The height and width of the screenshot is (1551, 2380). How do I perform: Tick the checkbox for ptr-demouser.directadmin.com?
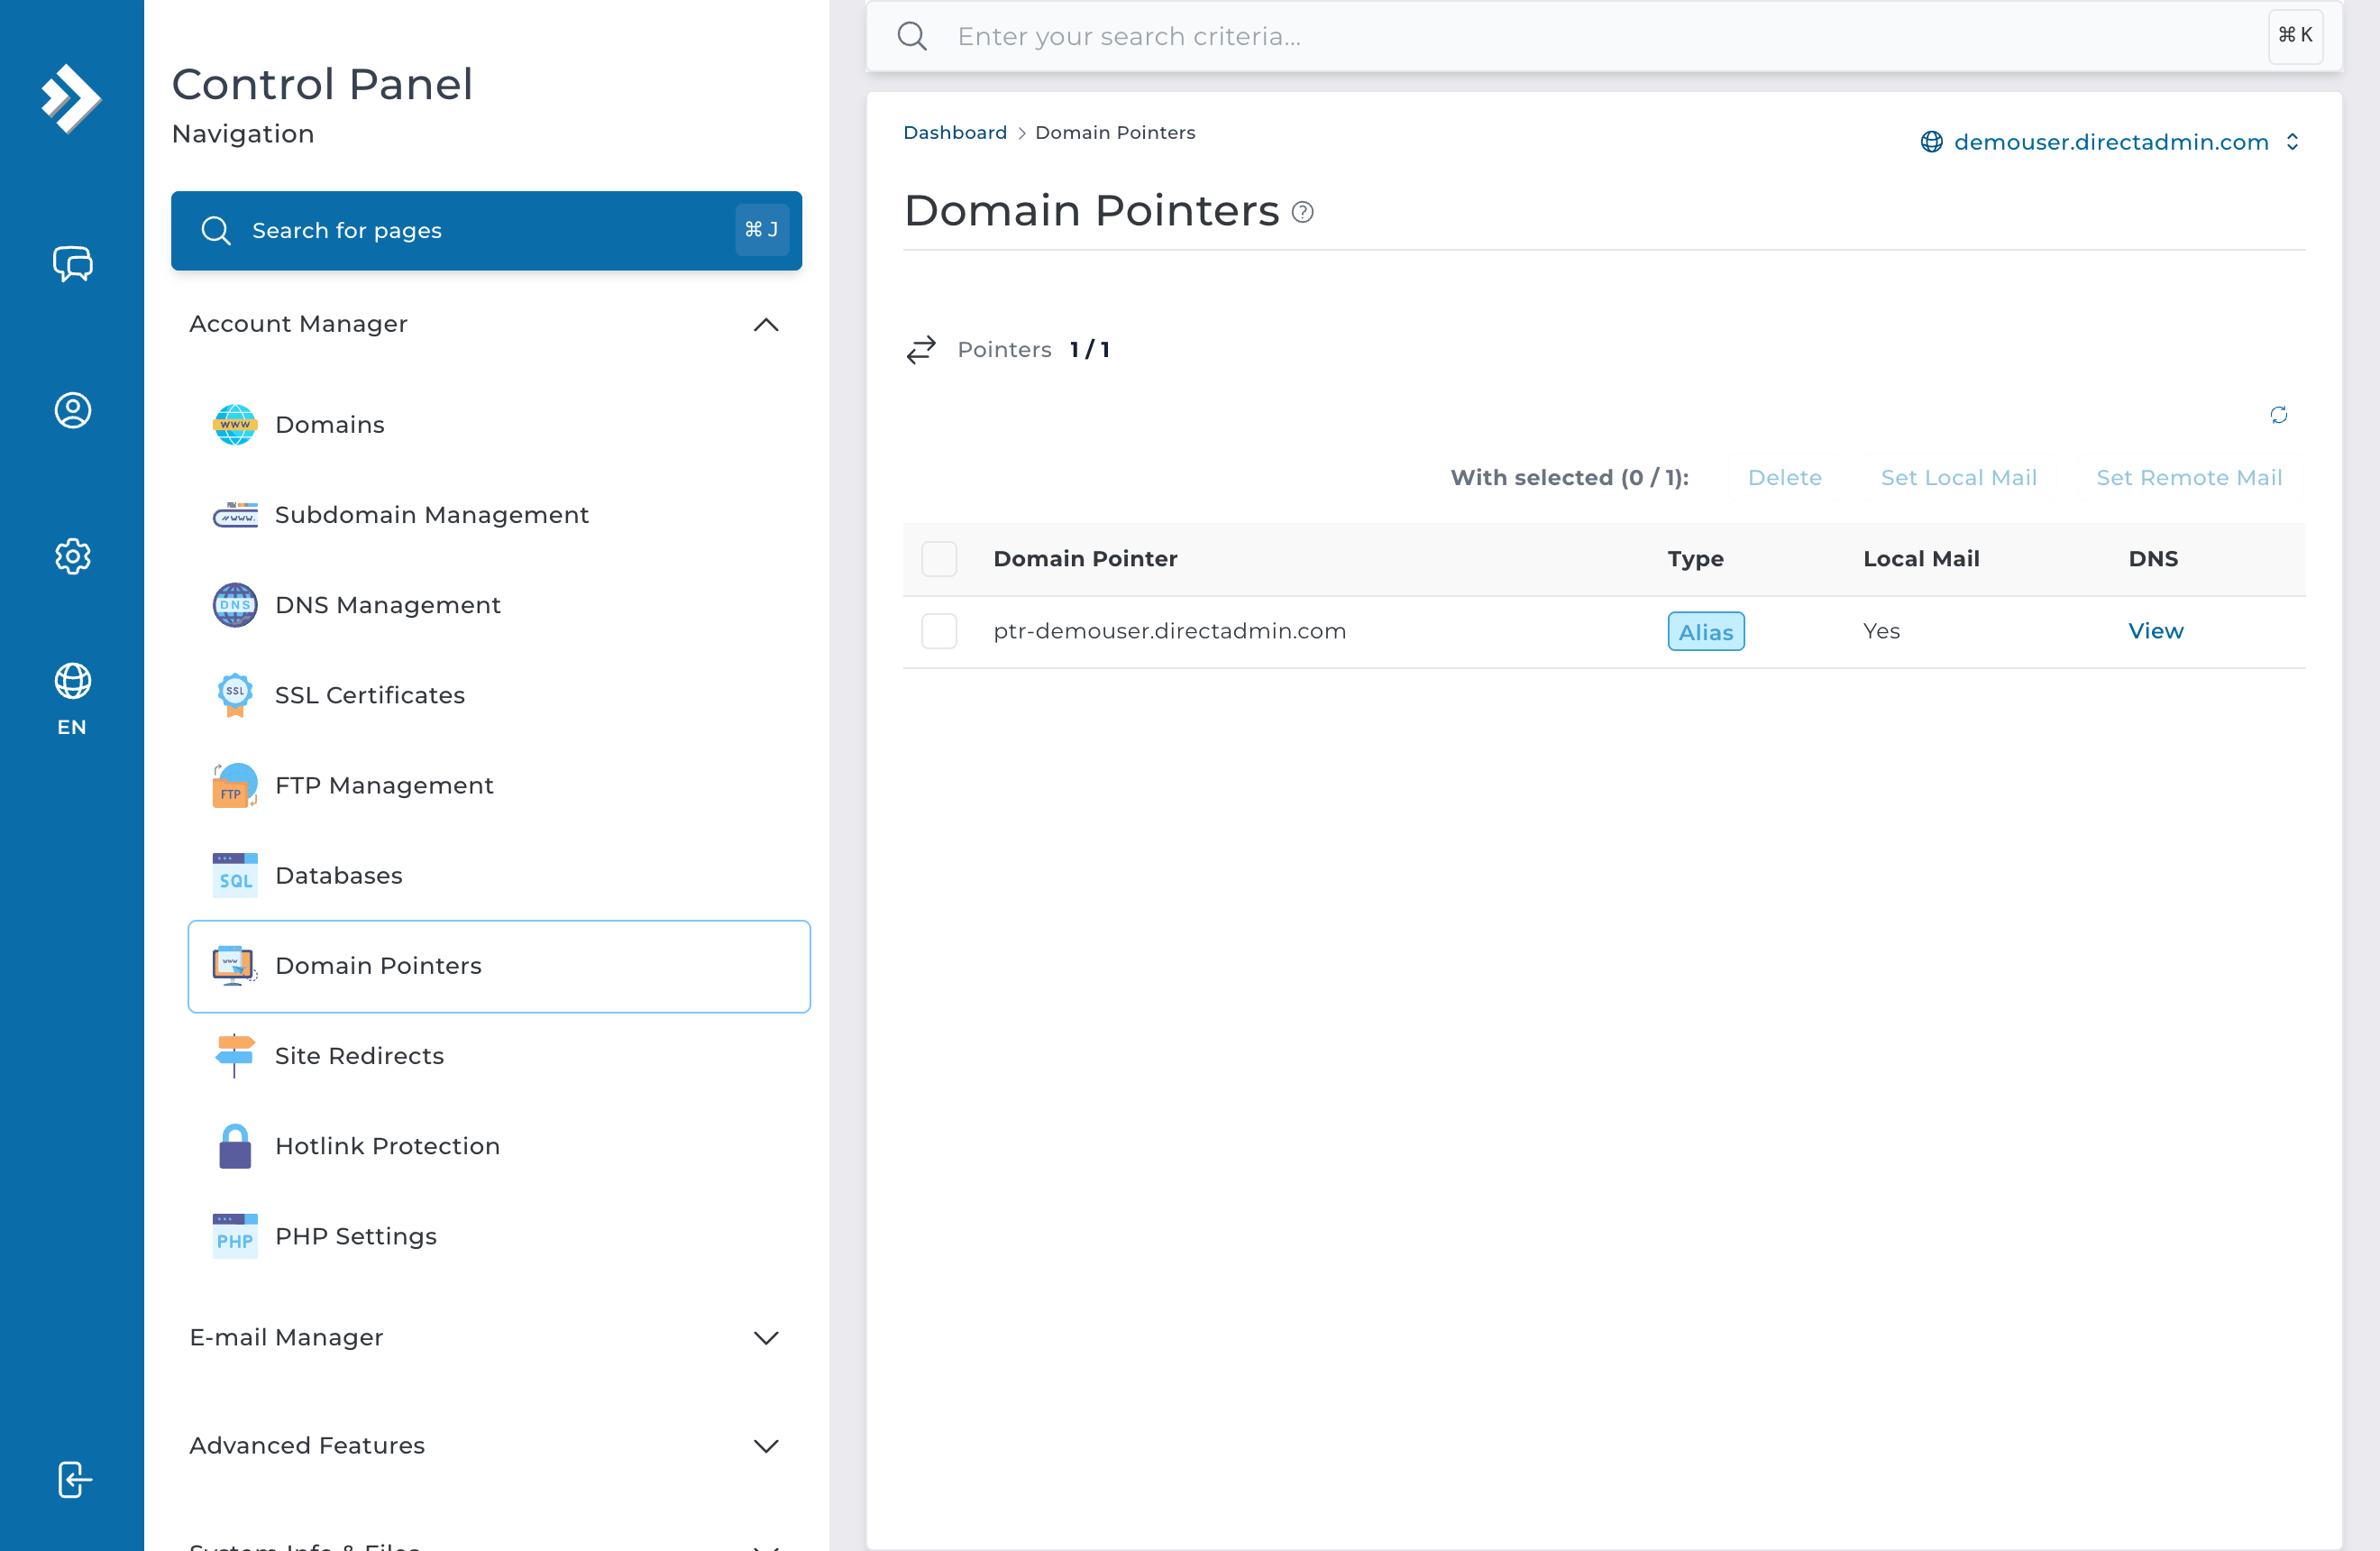pos(939,631)
